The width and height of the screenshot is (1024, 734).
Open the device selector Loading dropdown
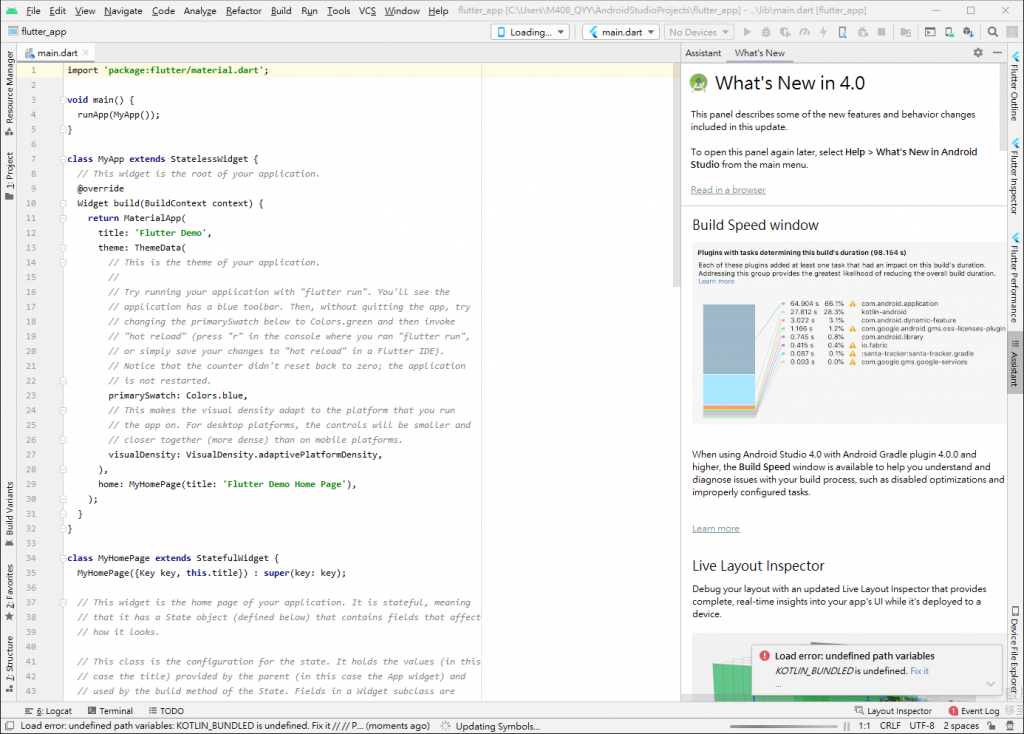pos(530,32)
